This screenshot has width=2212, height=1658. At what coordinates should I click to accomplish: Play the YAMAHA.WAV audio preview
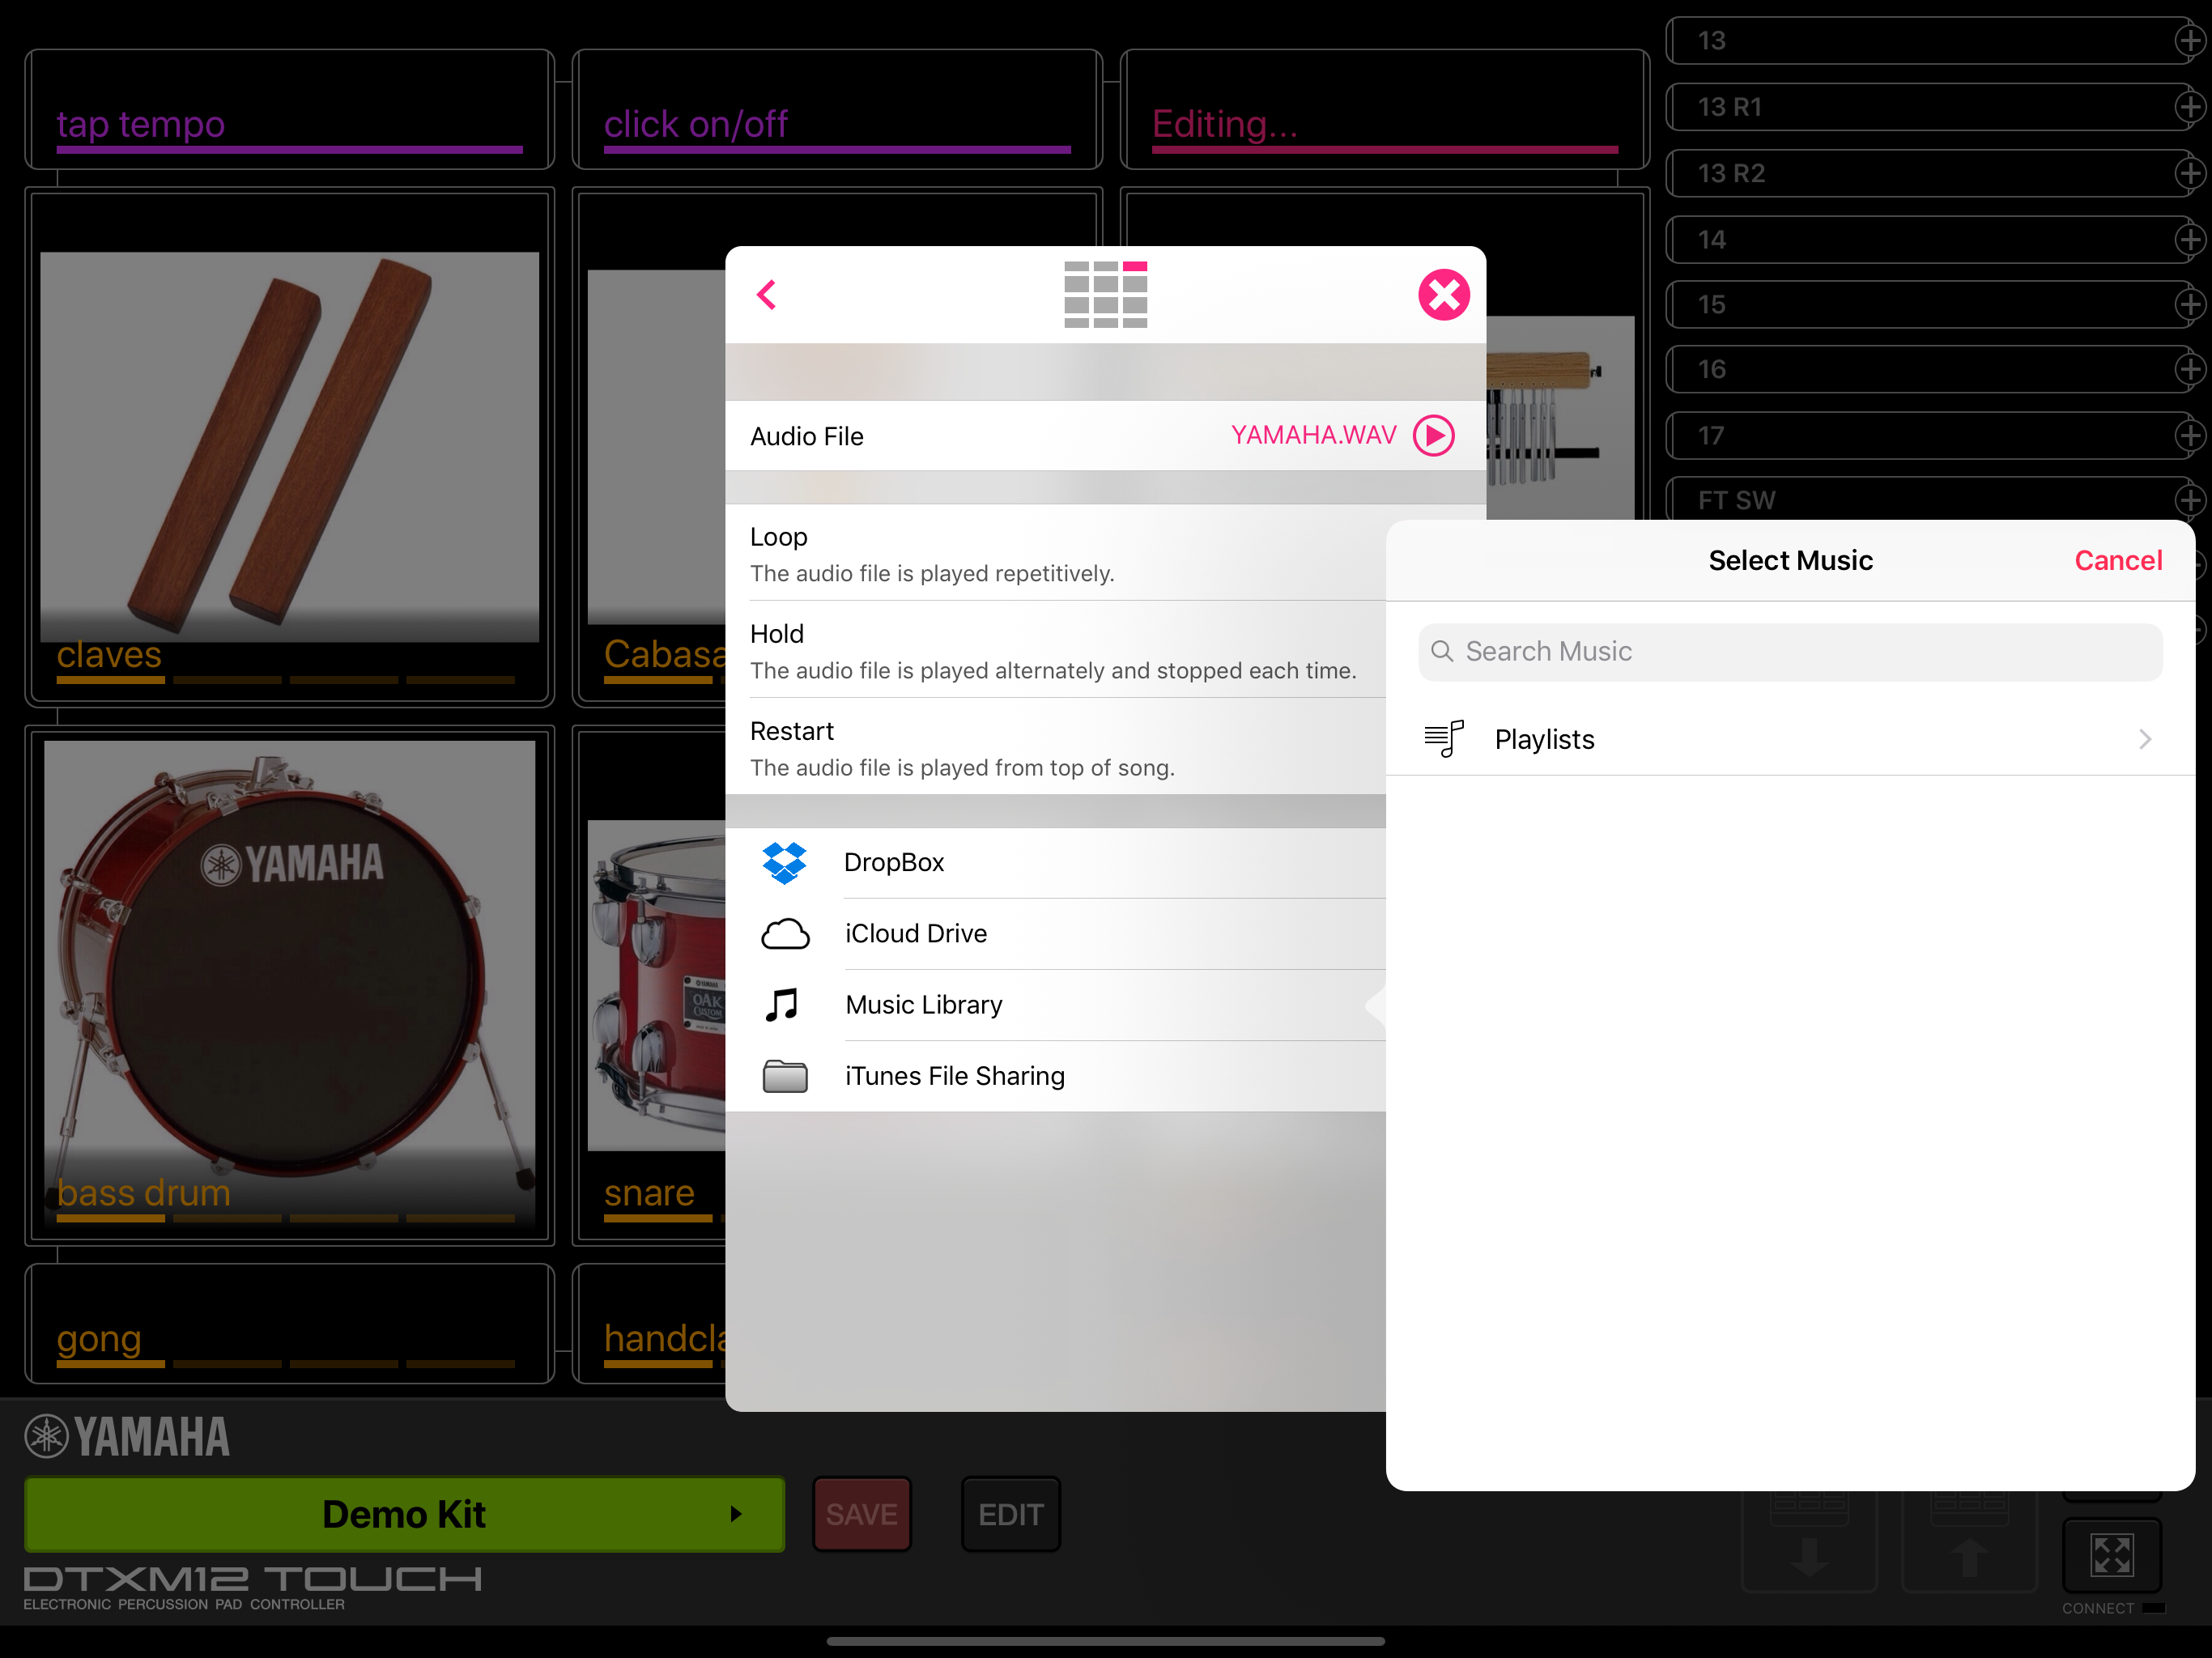(1433, 435)
